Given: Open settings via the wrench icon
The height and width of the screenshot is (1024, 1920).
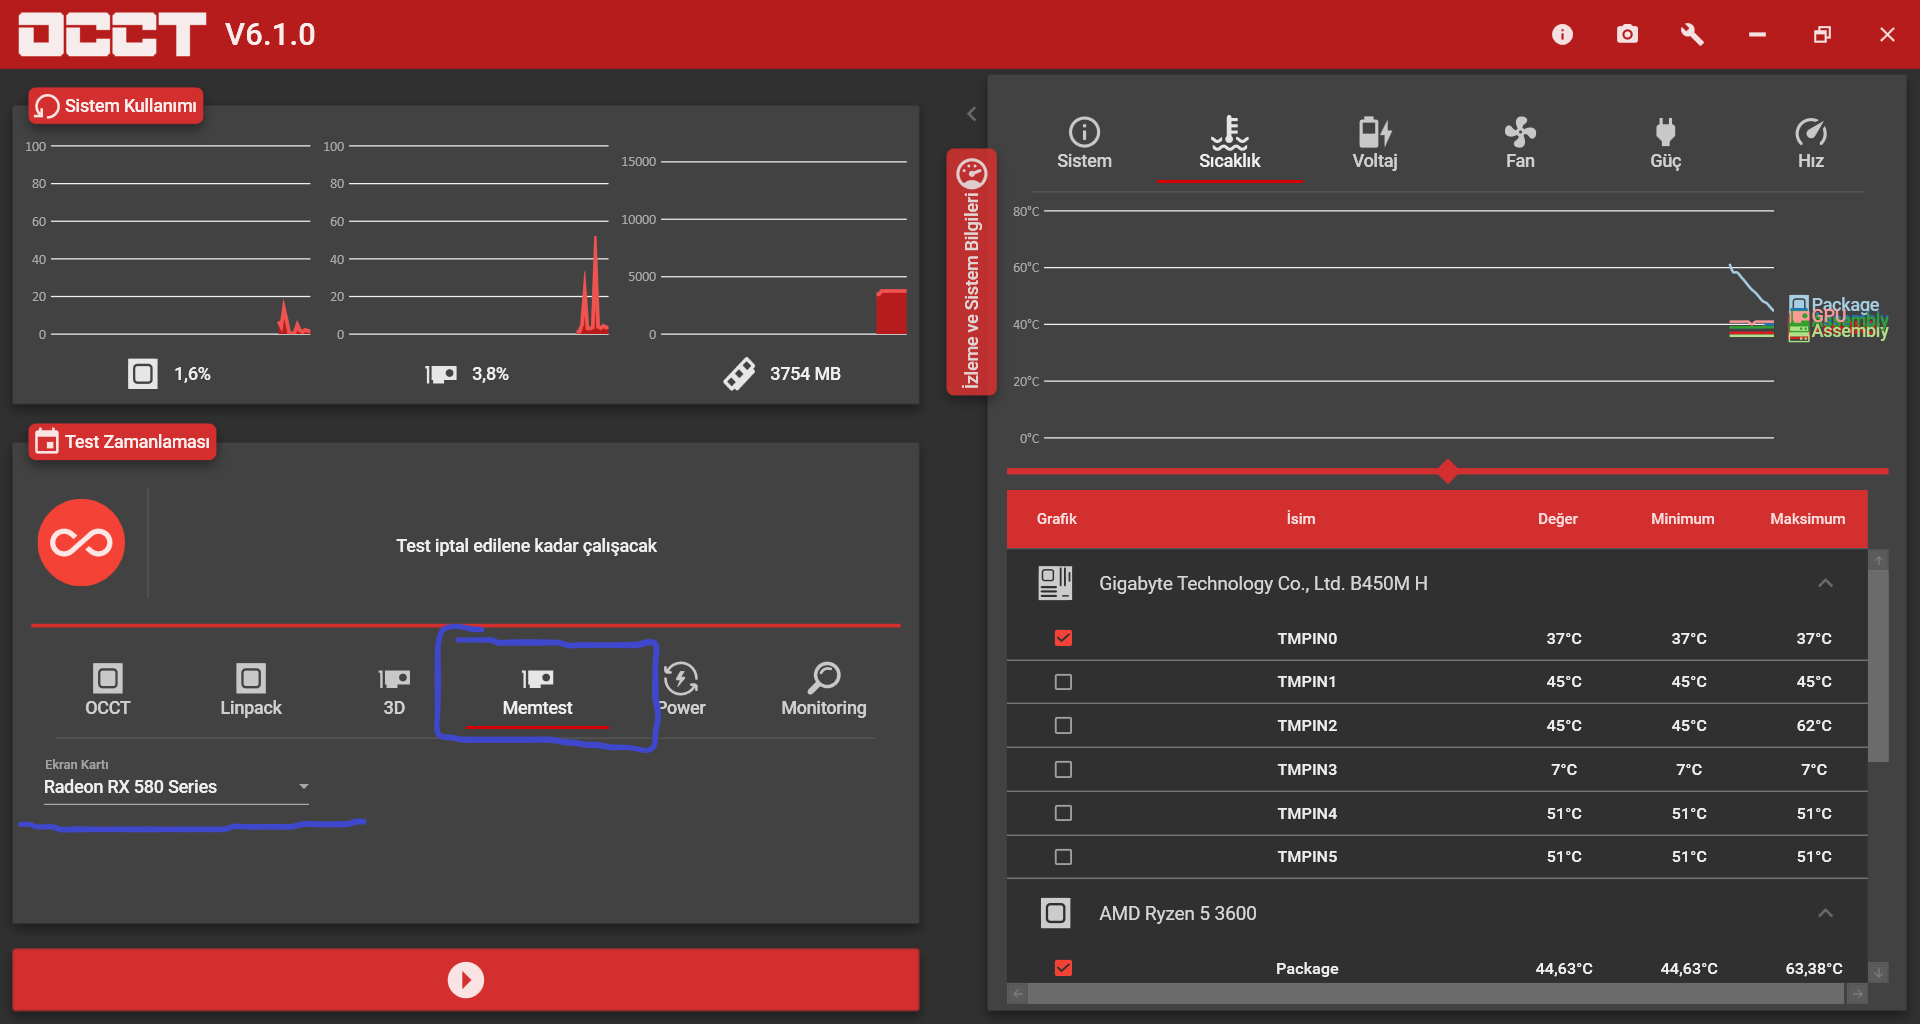Looking at the screenshot, I should click(x=1692, y=35).
